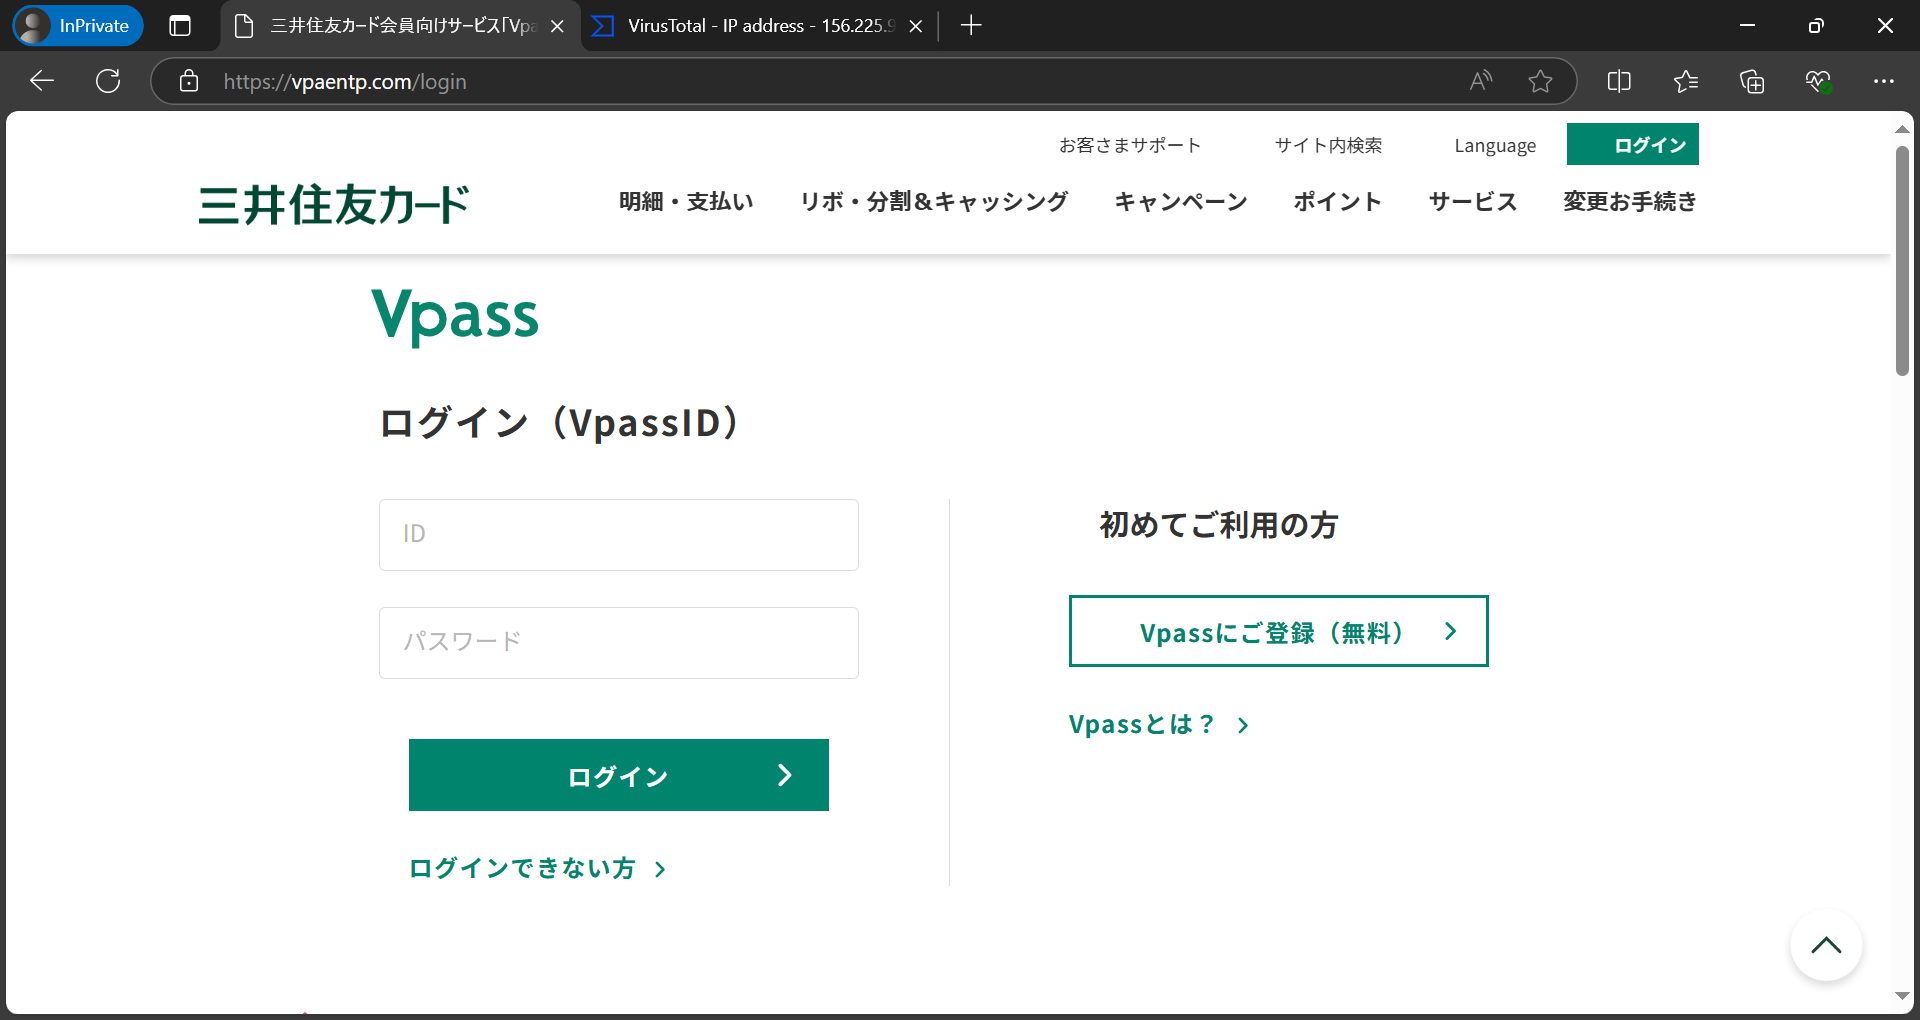The width and height of the screenshot is (1920, 1020).
Task: Click the scrollbar down arrow
Action: click(x=1902, y=996)
